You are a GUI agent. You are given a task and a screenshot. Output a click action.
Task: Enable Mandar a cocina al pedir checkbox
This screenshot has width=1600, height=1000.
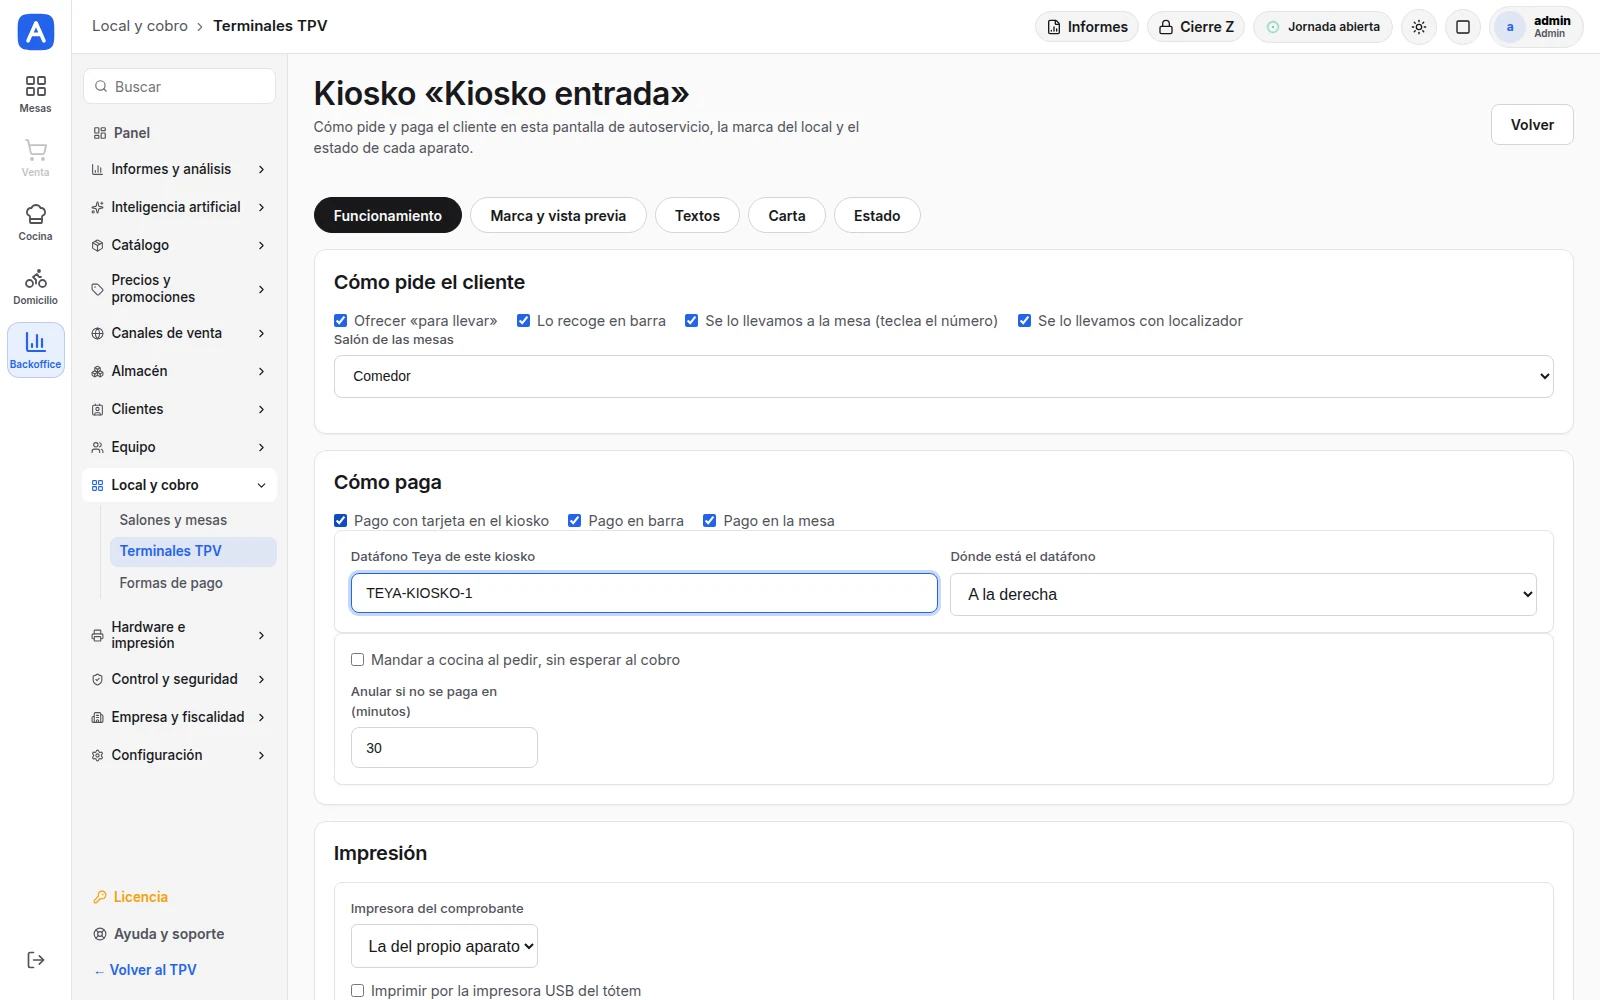[x=357, y=660]
